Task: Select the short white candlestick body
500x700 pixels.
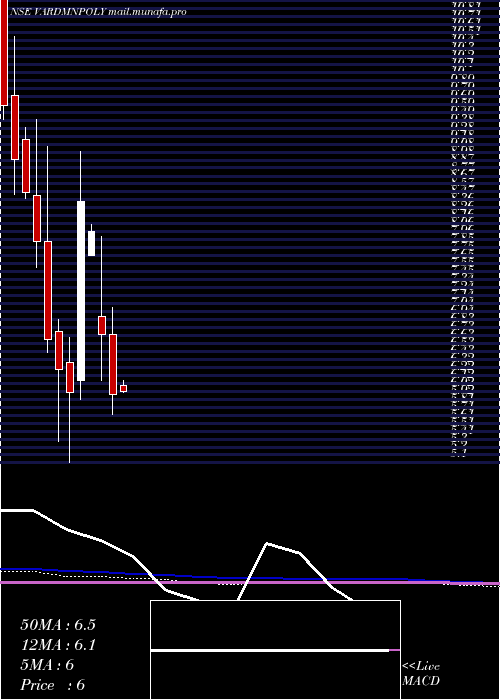Action: click(92, 243)
